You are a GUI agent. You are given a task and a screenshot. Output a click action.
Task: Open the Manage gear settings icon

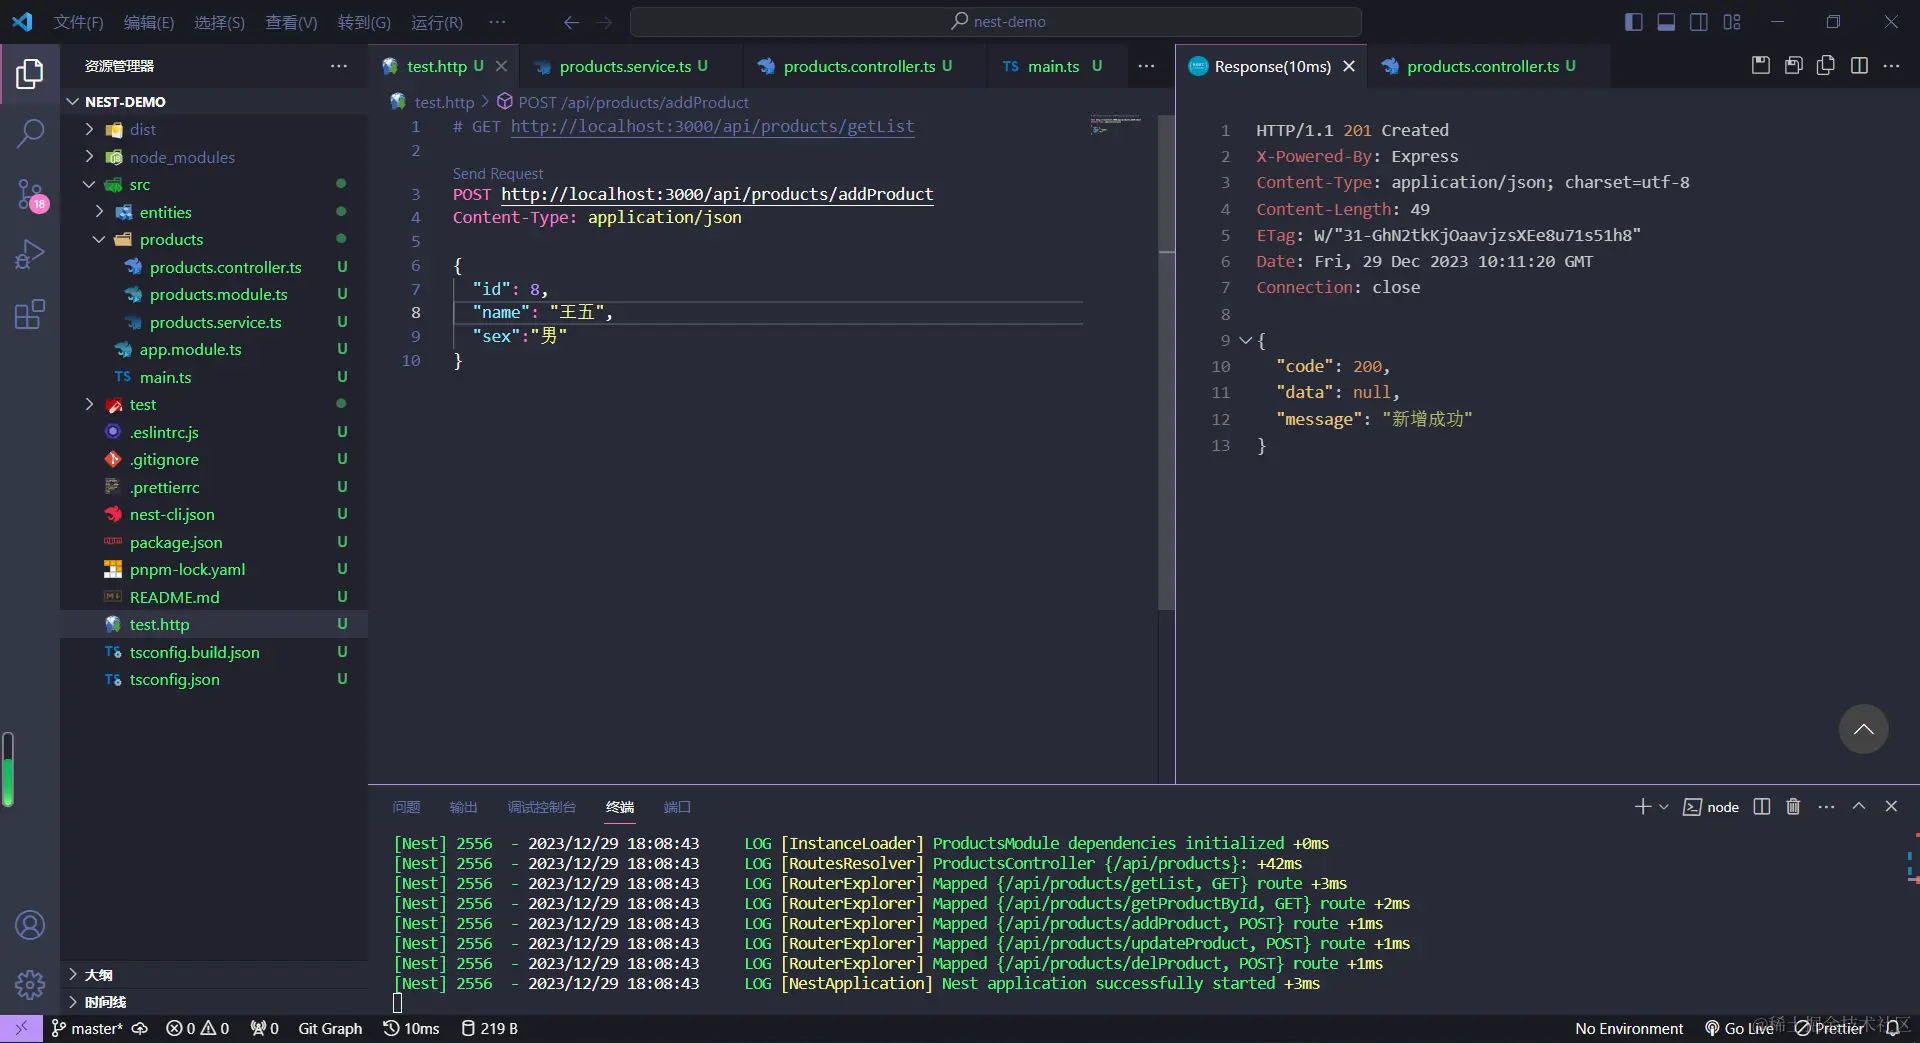(x=30, y=985)
